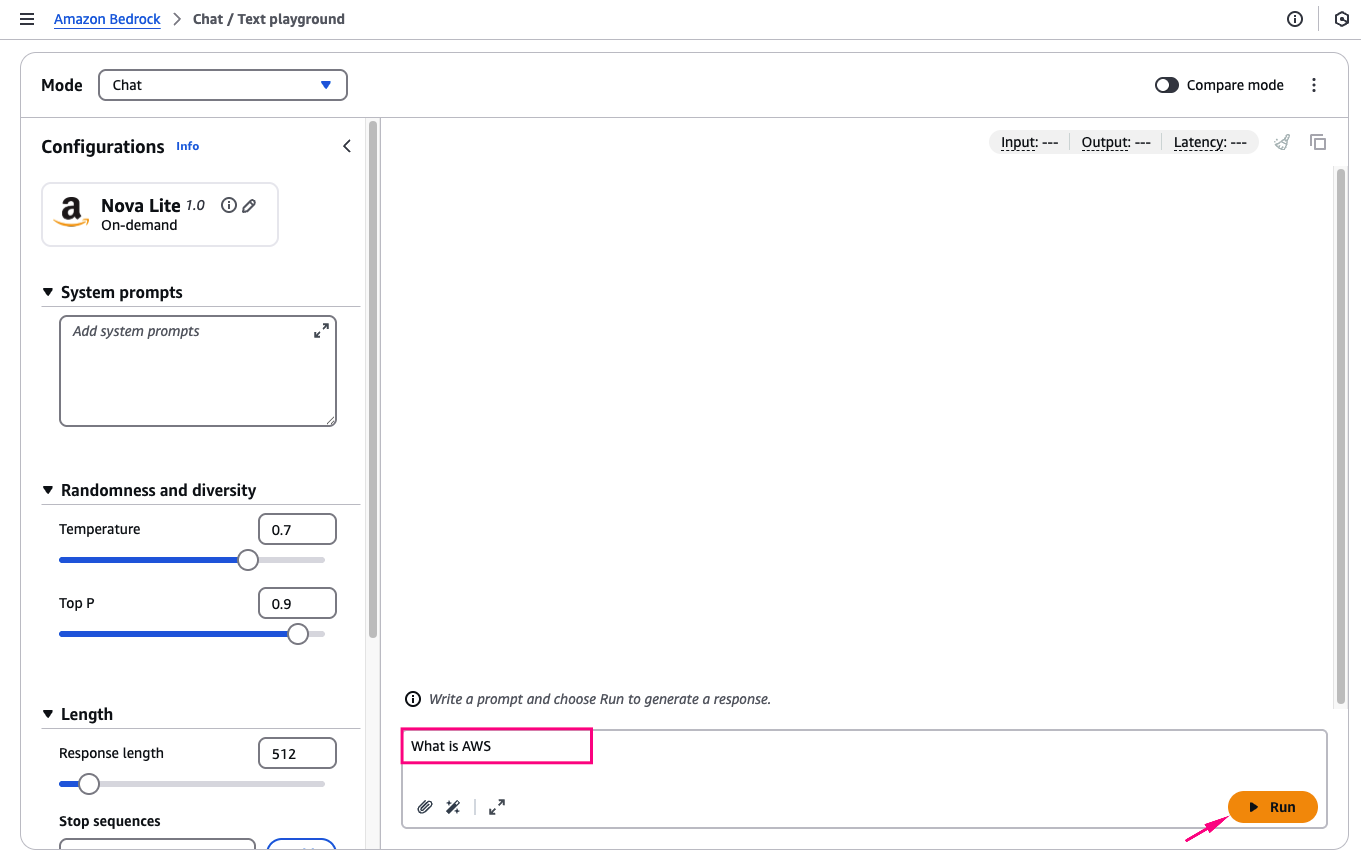This screenshot has height=860, width=1361.
Task: Click the copy icon above the chat area
Action: point(1318,142)
